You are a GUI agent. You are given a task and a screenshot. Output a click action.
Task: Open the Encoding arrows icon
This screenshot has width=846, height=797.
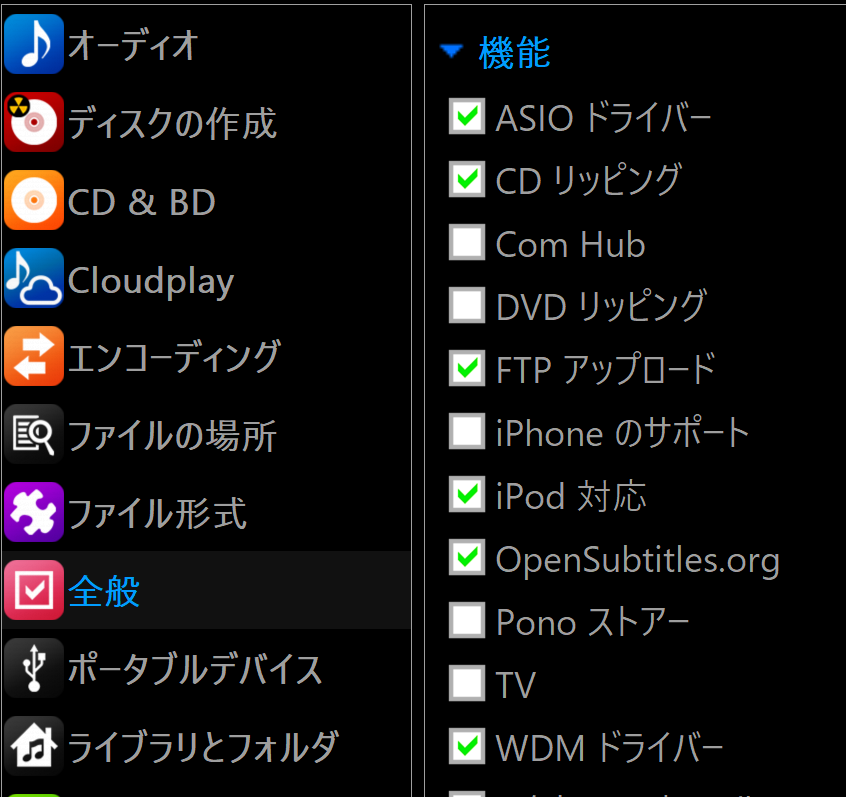(x=34, y=357)
